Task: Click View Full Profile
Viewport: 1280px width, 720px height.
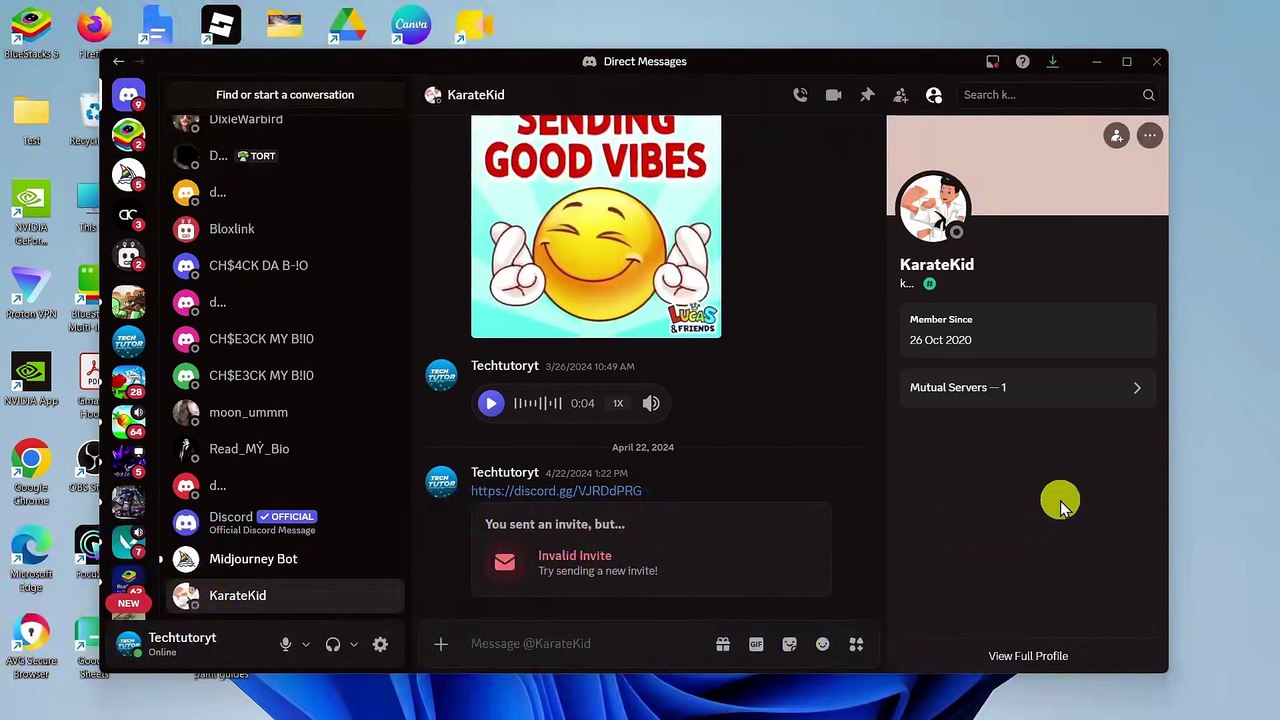Action: click(1028, 656)
